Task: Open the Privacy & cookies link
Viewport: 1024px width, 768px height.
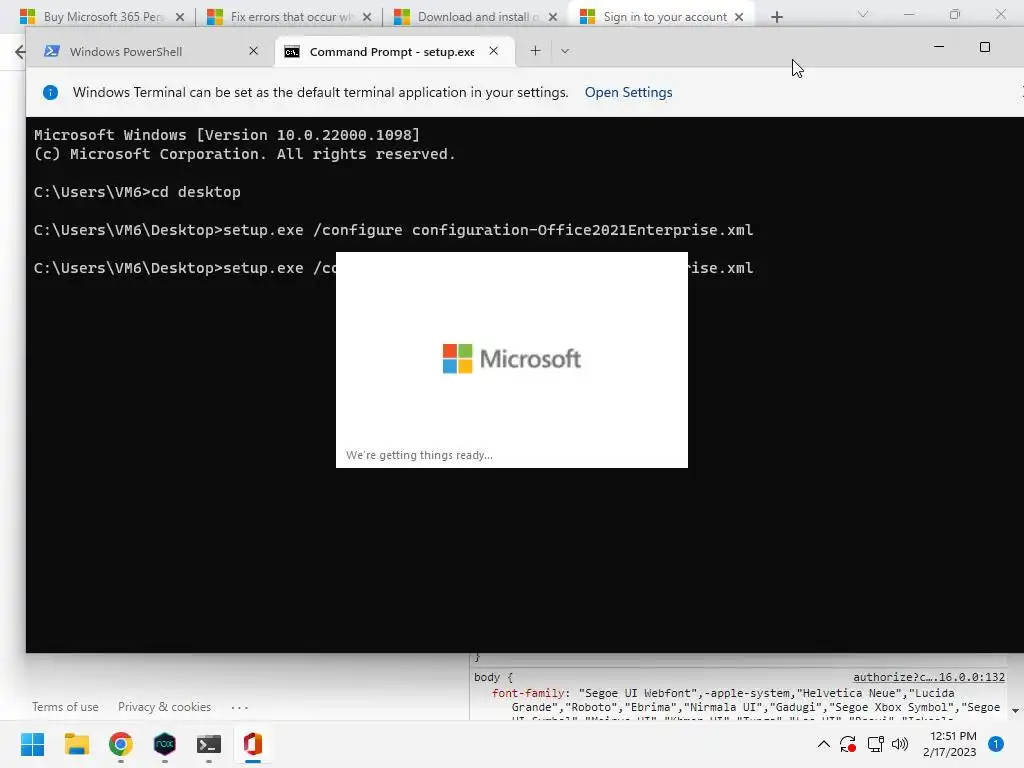Action: pyautogui.click(x=165, y=707)
